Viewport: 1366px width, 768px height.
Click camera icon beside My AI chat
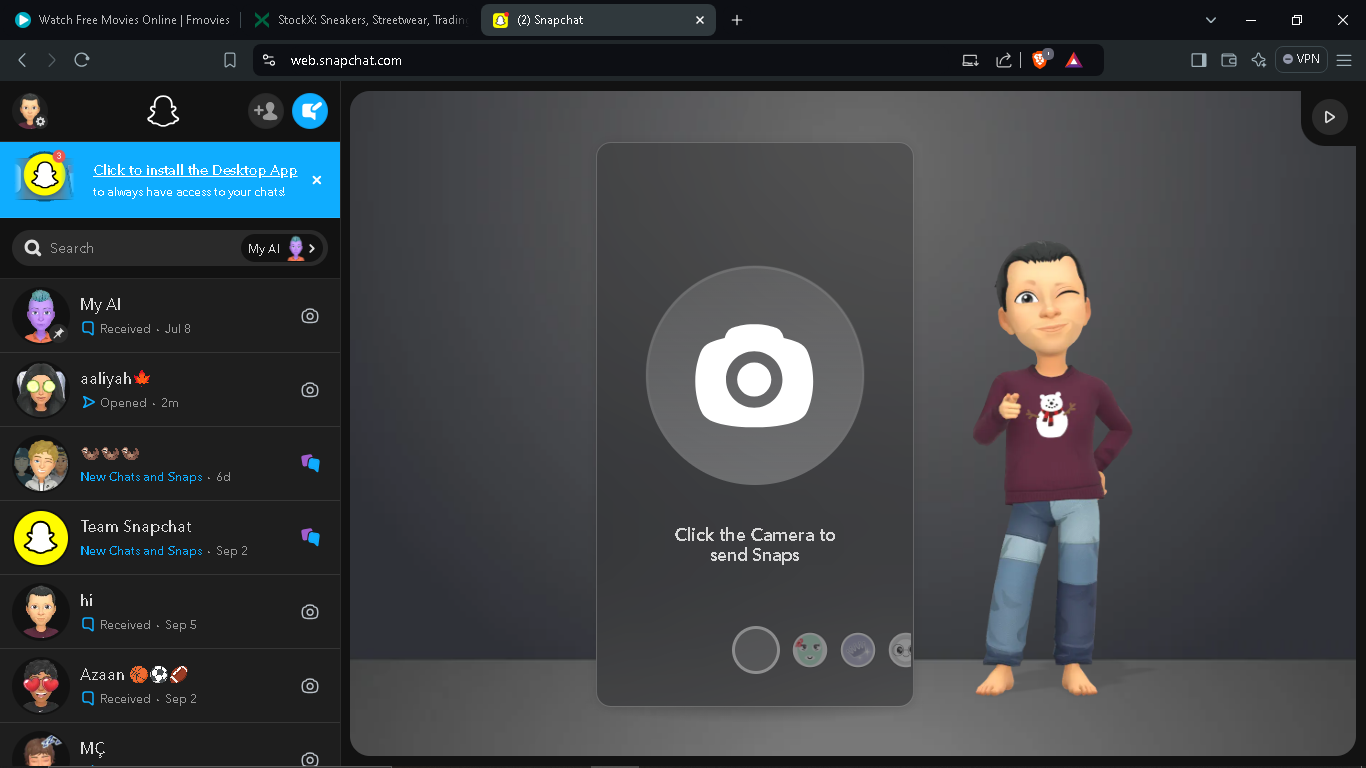pos(310,316)
